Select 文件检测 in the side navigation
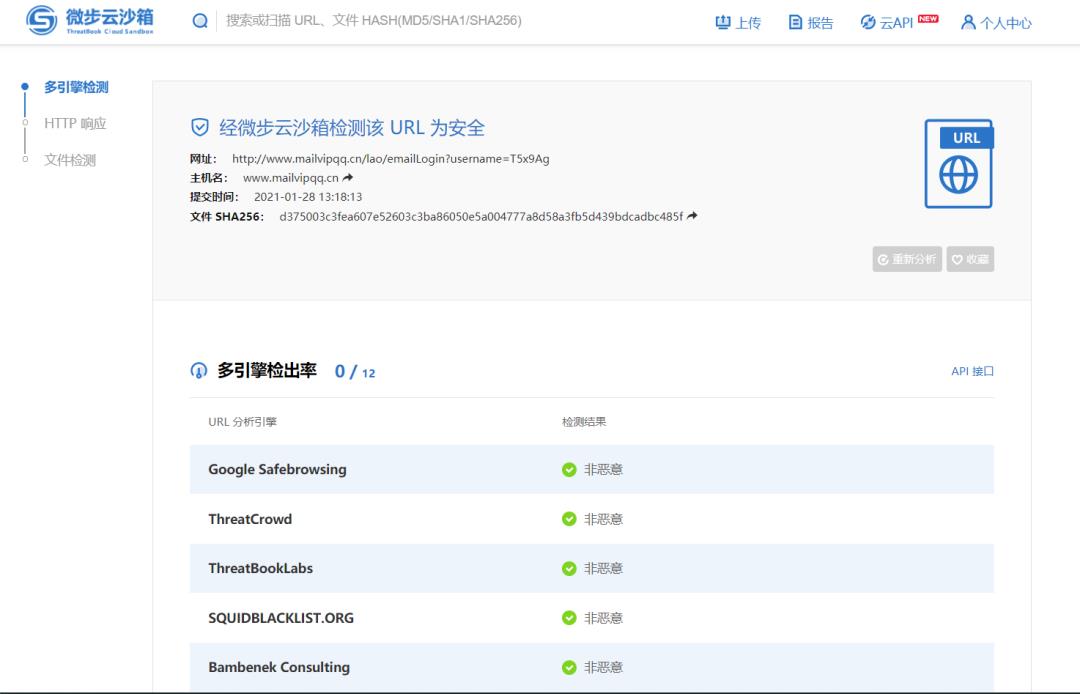Screen dimensions: 1080x694 pyautogui.click(x=70, y=160)
